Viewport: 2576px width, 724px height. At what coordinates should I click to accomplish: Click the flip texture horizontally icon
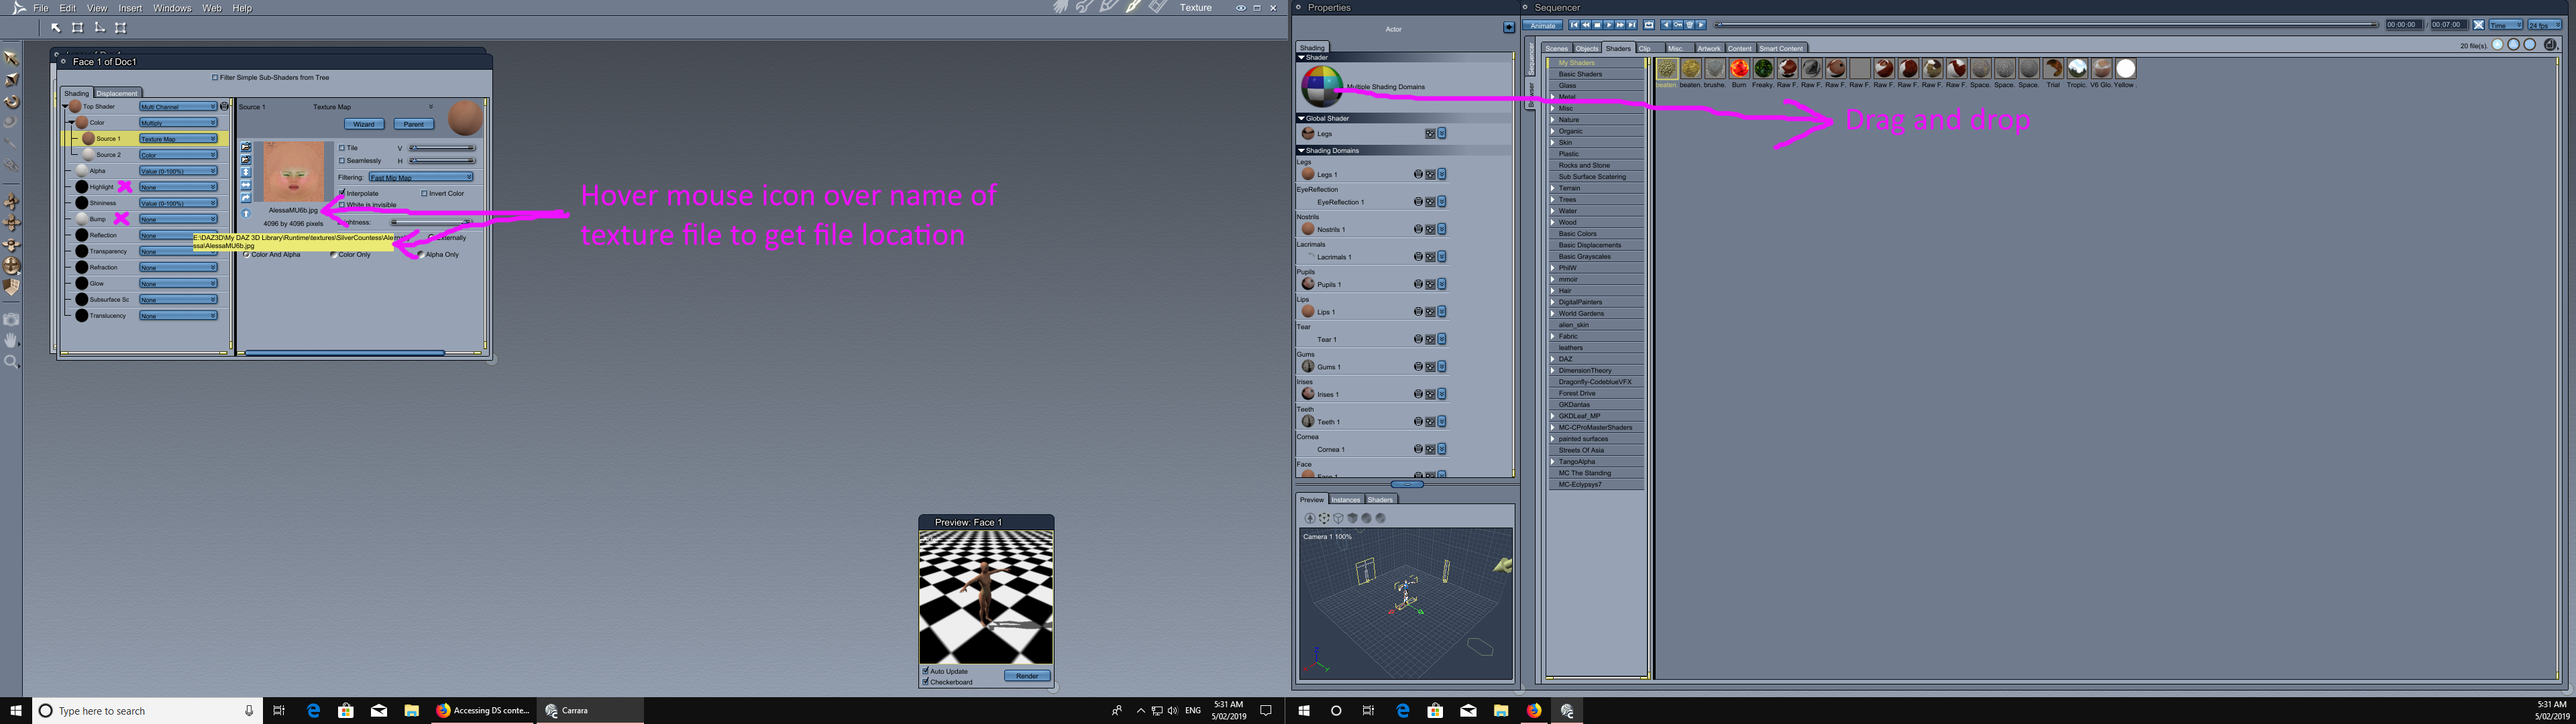[246, 185]
